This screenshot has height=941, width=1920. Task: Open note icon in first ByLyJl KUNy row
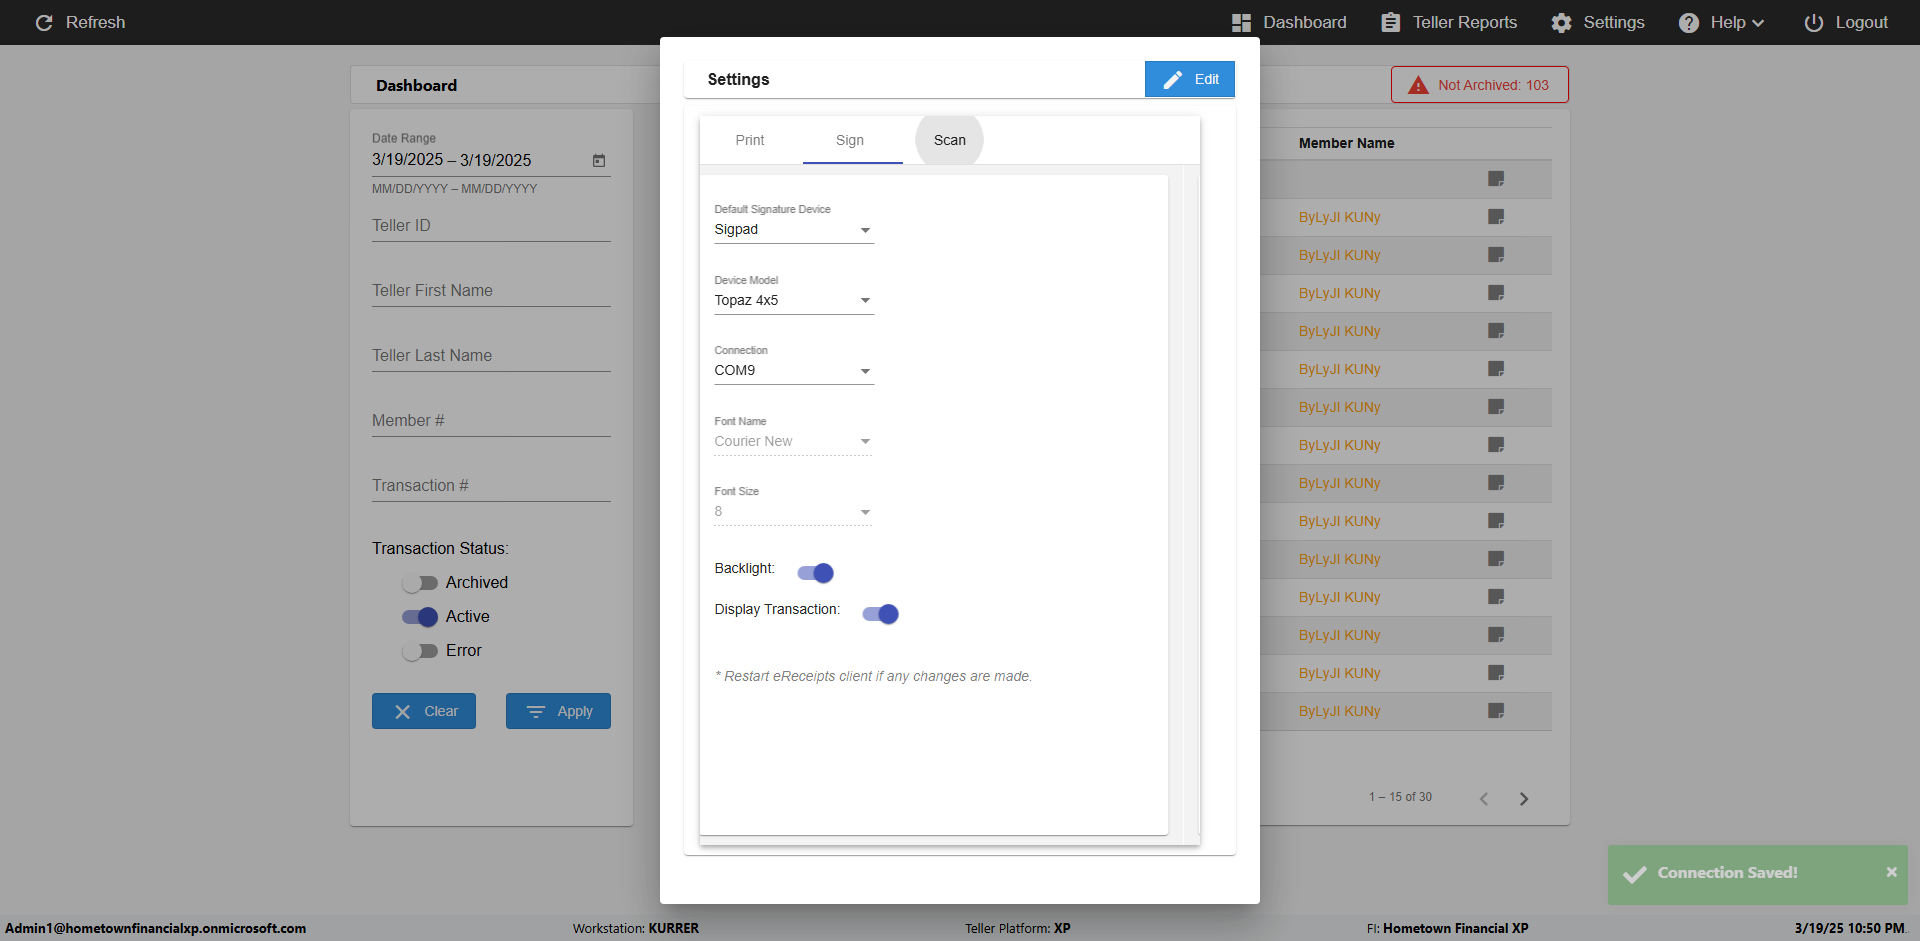tap(1496, 217)
